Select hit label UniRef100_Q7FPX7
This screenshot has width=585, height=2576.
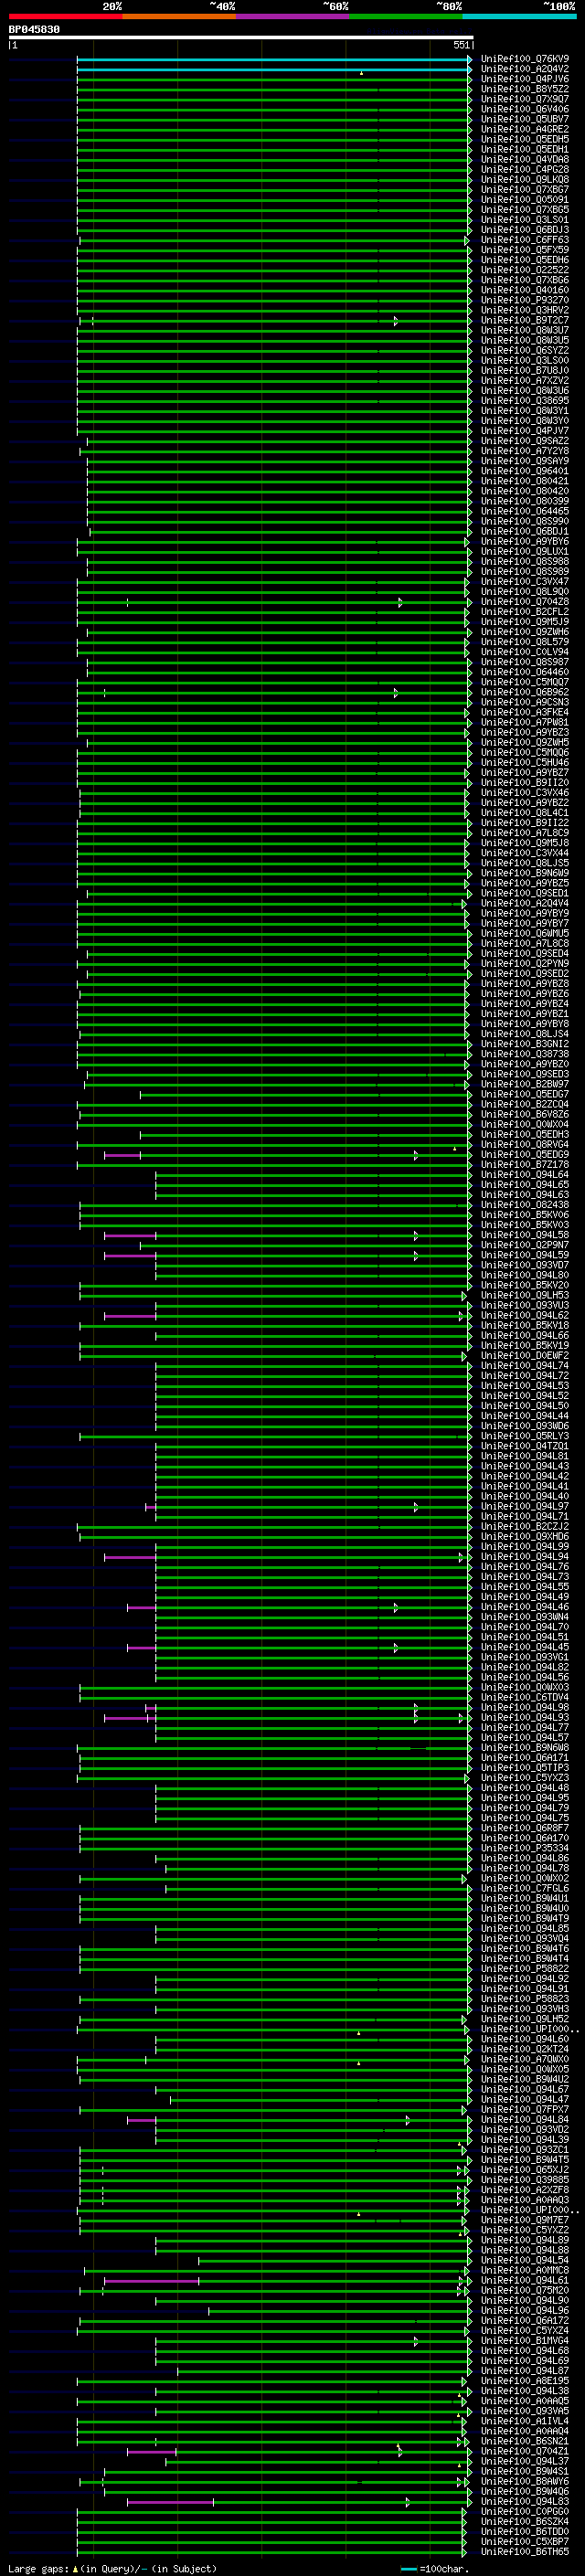525,2110
